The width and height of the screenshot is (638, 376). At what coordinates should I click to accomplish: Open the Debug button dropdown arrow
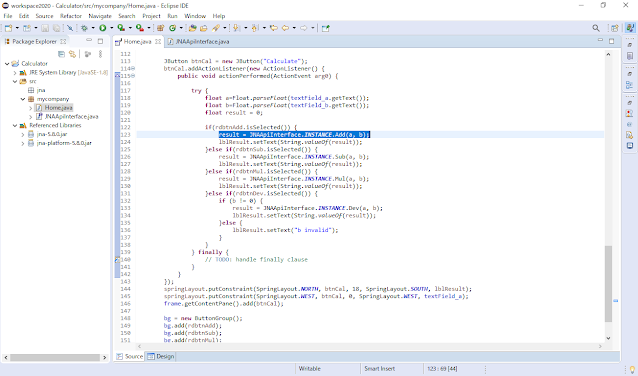[93, 28]
